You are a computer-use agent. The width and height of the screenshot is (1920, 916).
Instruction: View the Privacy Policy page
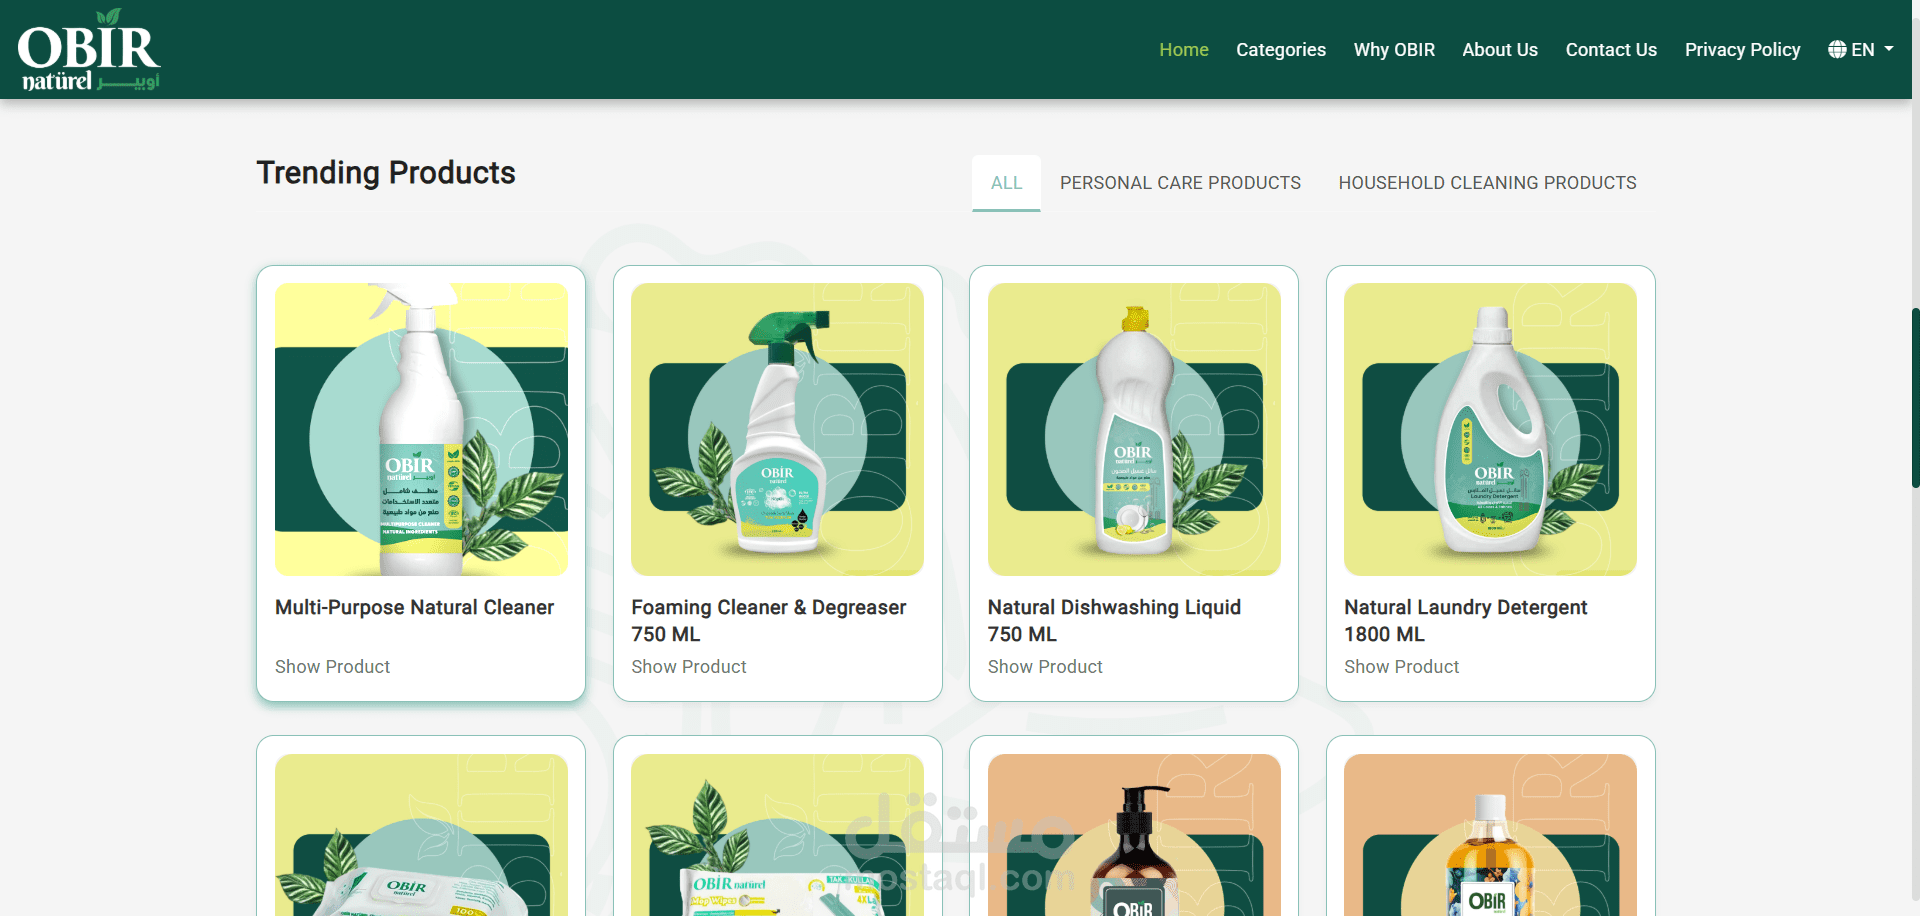(1742, 50)
